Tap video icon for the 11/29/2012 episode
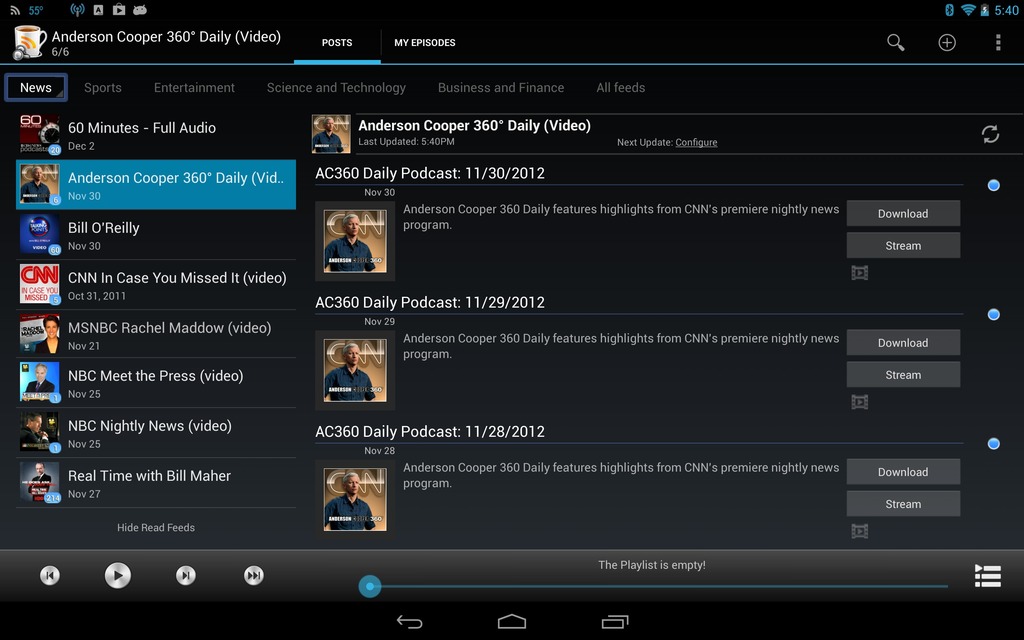This screenshot has height=640, width=1024. click(x=859, y=402)
